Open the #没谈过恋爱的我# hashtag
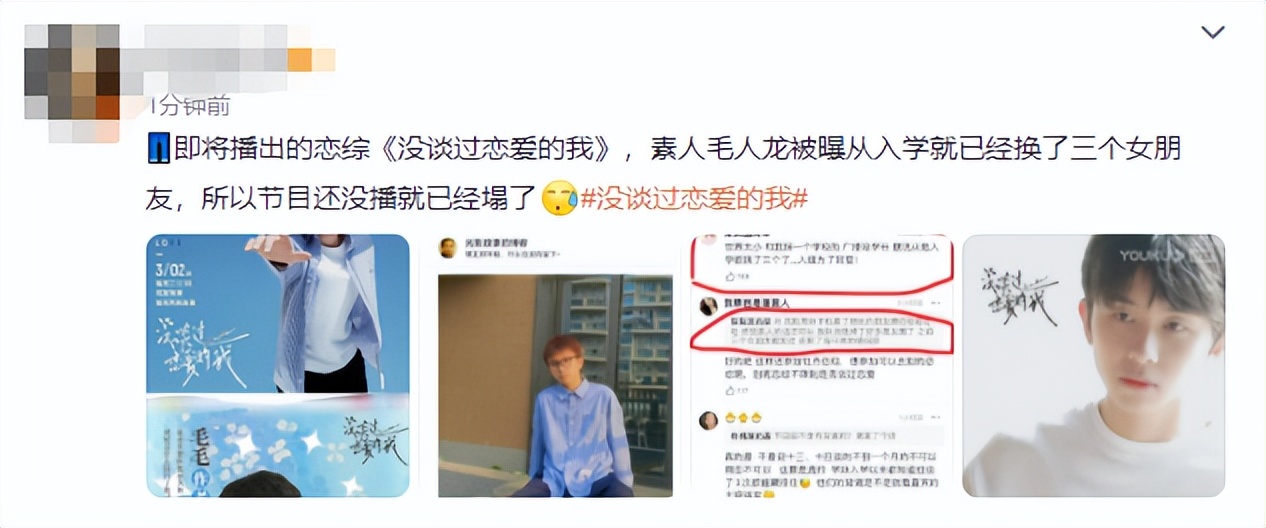The height and width of the screenshot is (528, 1266). pyautogui.click(x=694, y=198)
